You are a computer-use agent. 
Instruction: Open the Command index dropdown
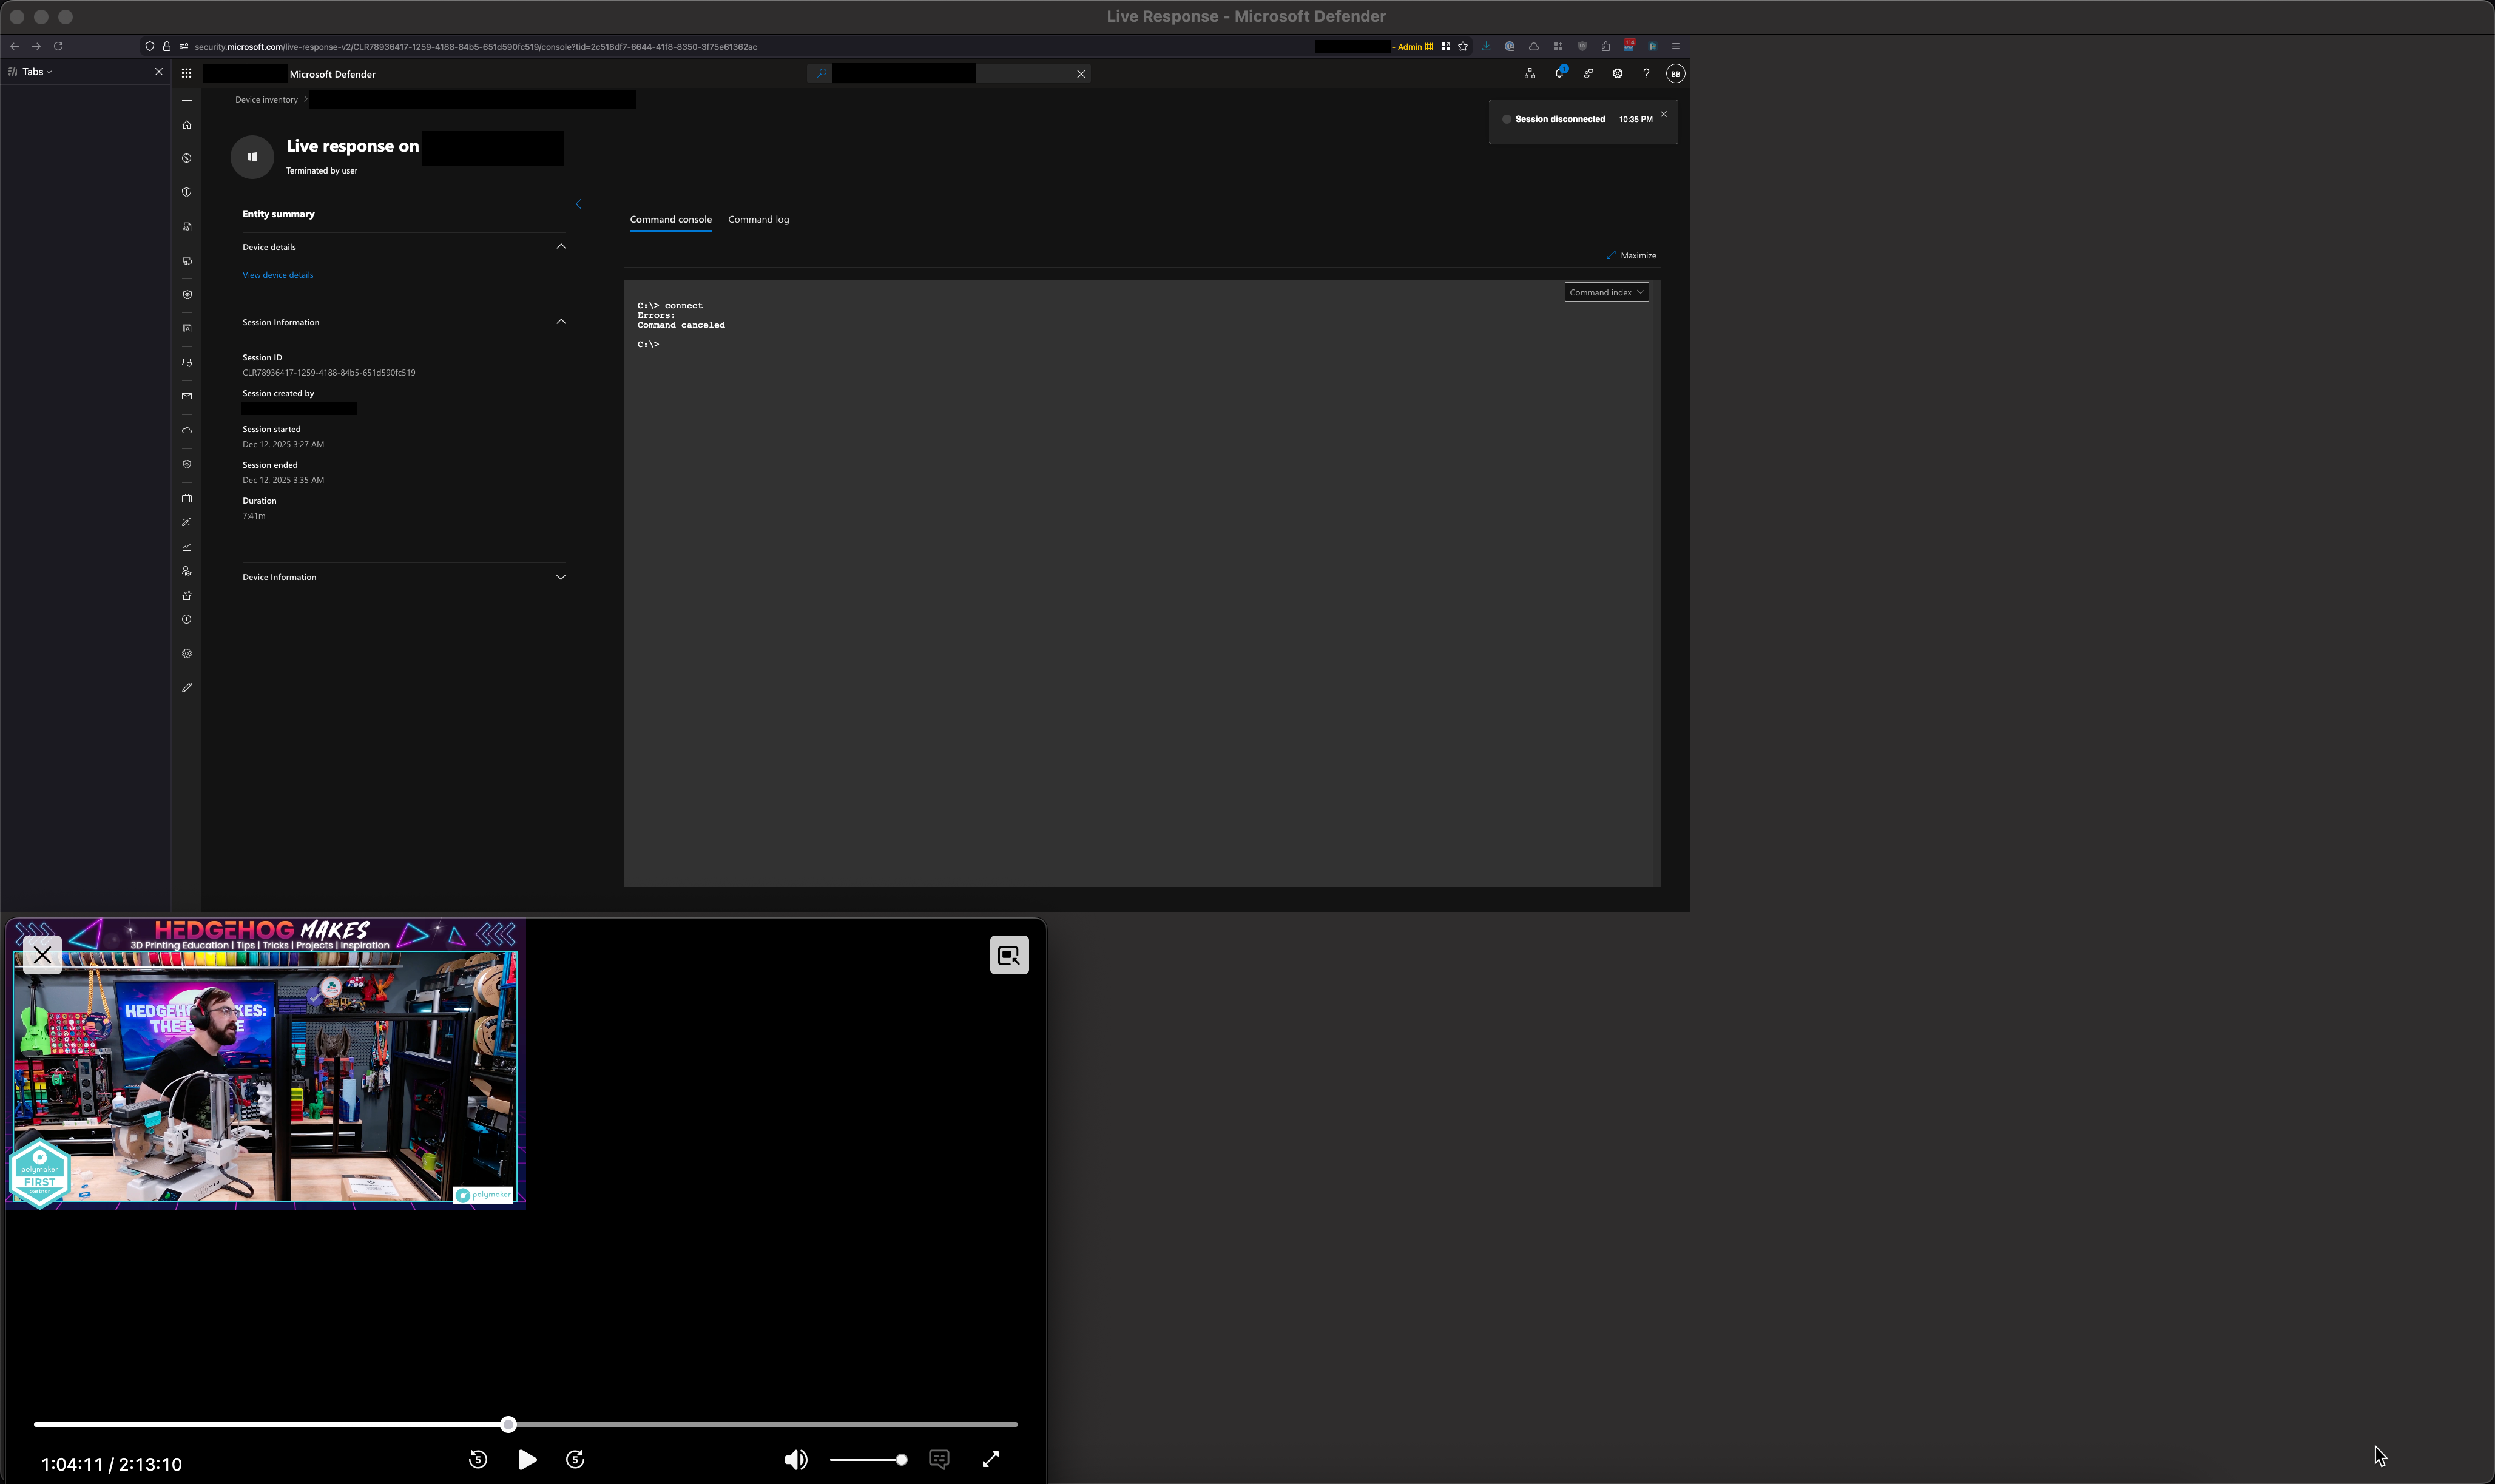pos(1606,292)
